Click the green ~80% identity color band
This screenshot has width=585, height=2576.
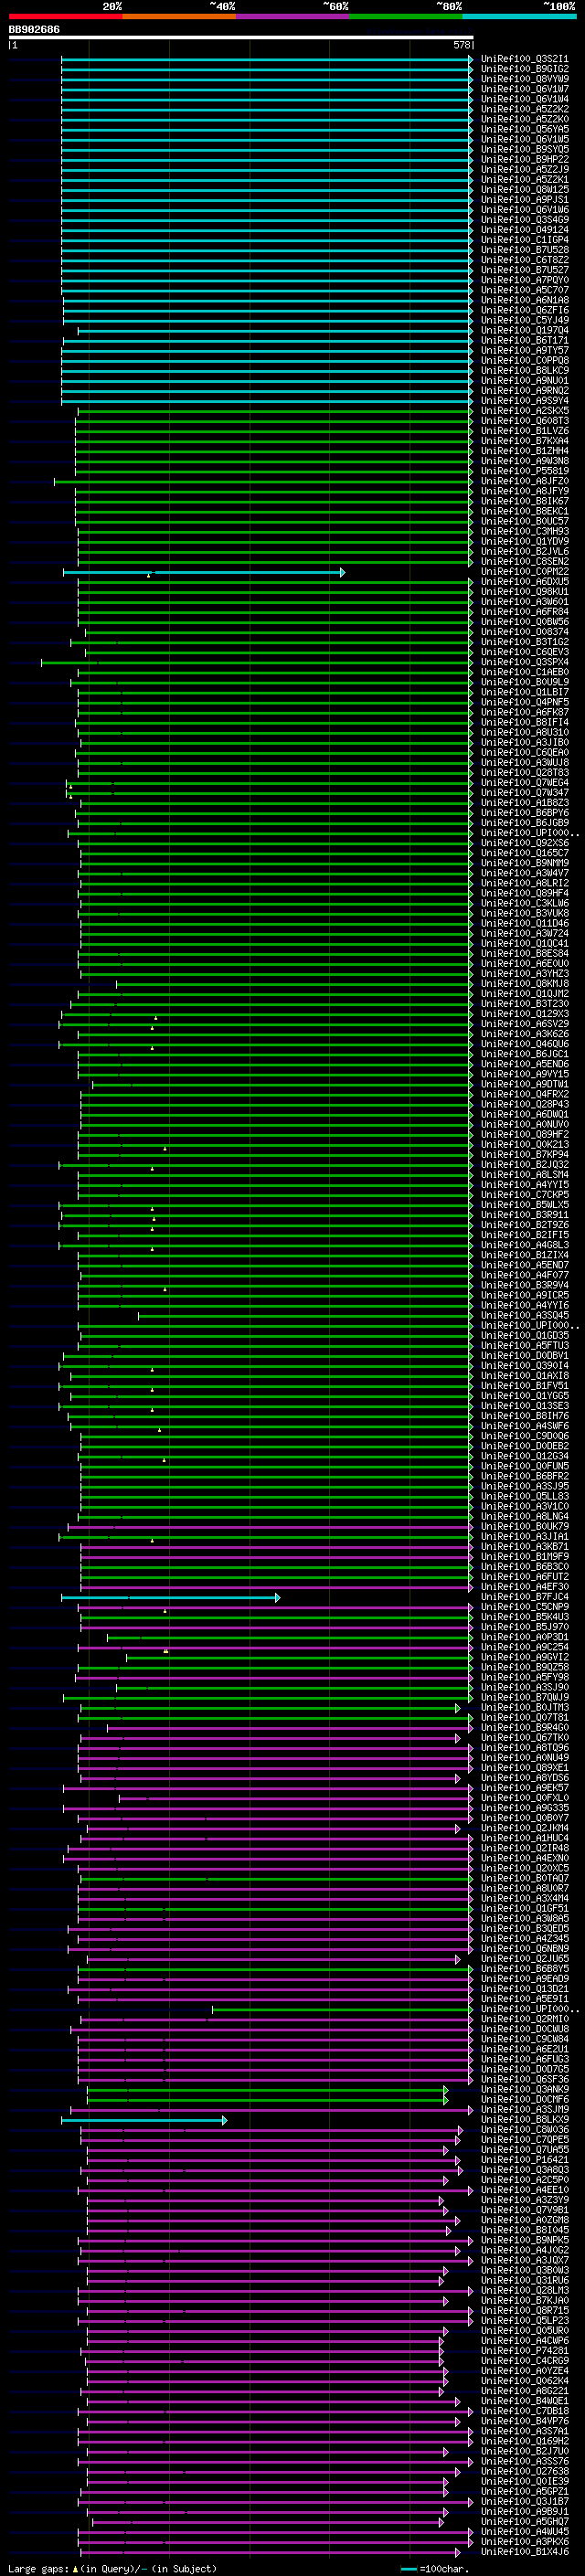pyautogui.click(x=406, y=16)
